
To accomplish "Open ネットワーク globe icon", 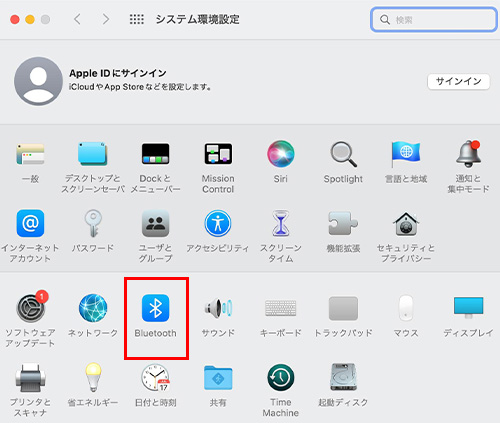I will 93,308.
